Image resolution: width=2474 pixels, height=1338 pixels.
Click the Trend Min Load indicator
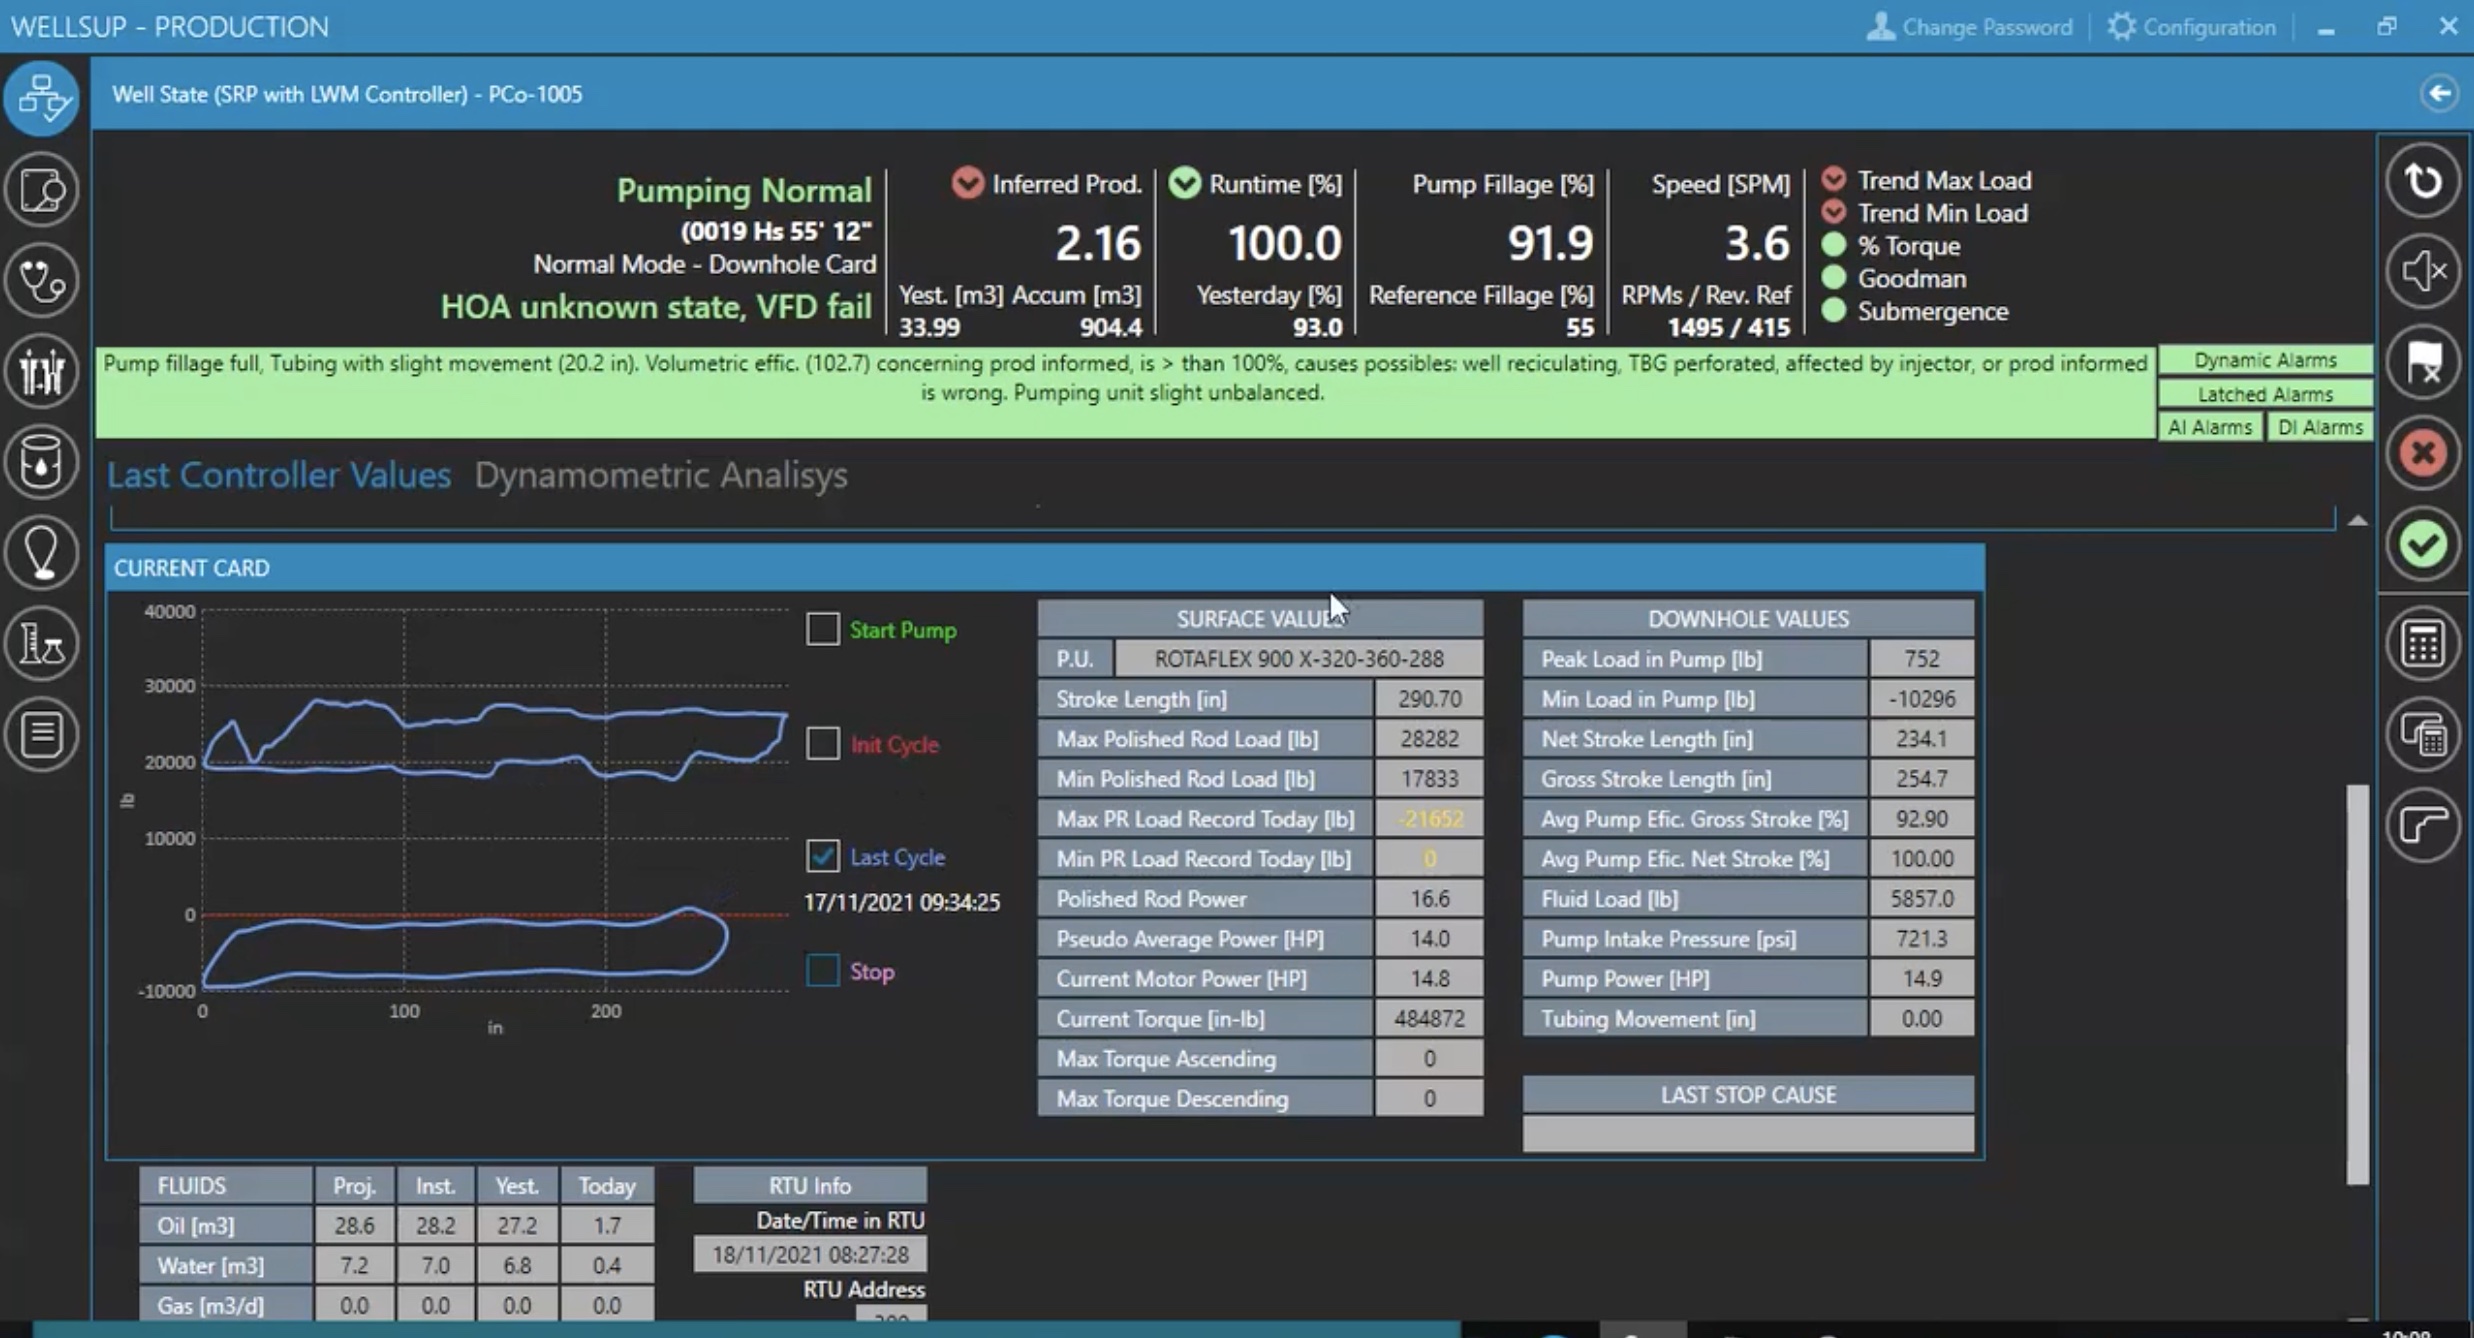pyautogui.click(x=1833, y=213)
